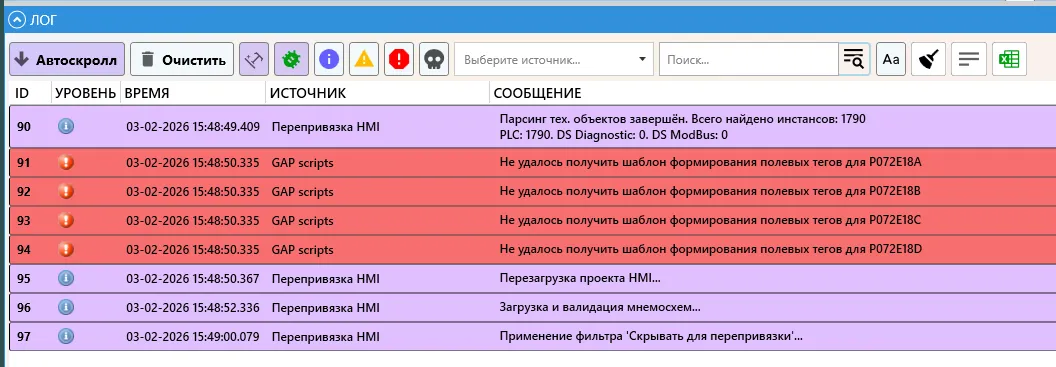Click the broom clear filter icon
Image resolution: width=1056 pixels, height=367 pixels.
coord(930,59)
